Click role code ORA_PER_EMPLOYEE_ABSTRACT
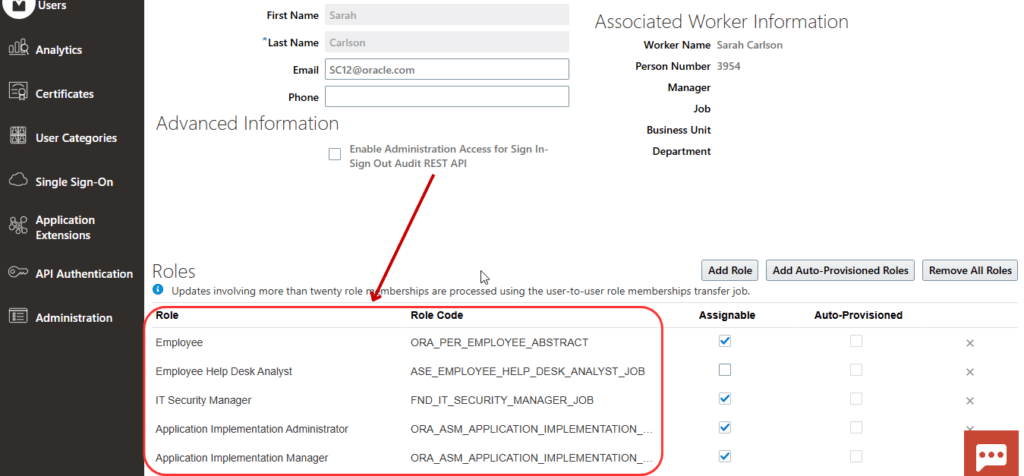The height and width of the screenshot is (476, 1024). coord(500,342)
